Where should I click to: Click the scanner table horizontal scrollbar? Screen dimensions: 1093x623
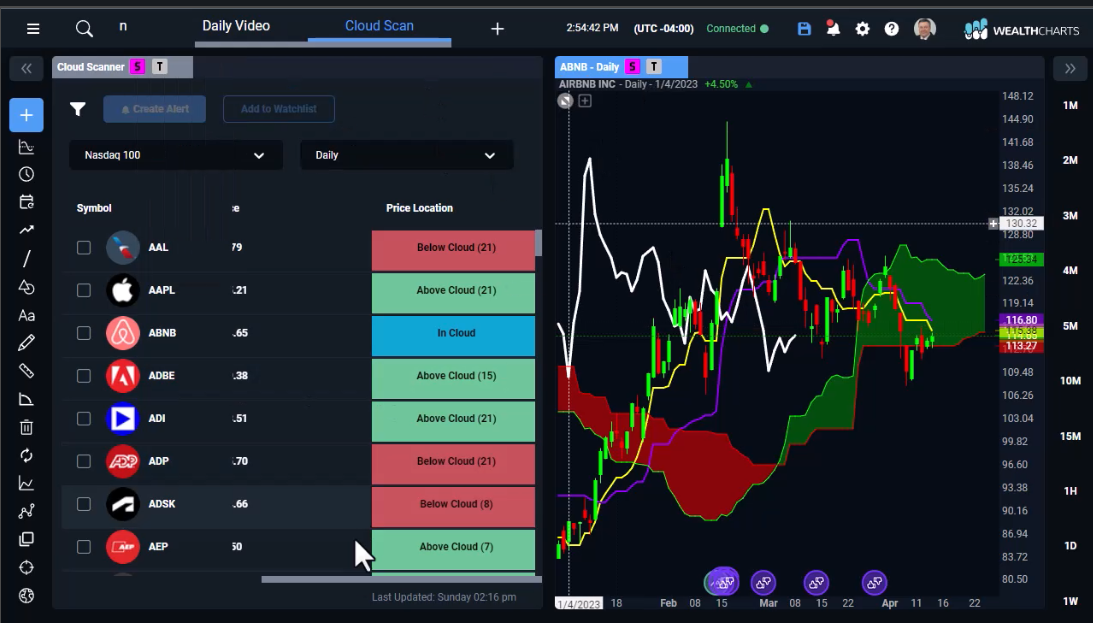[x=402, y=579]
